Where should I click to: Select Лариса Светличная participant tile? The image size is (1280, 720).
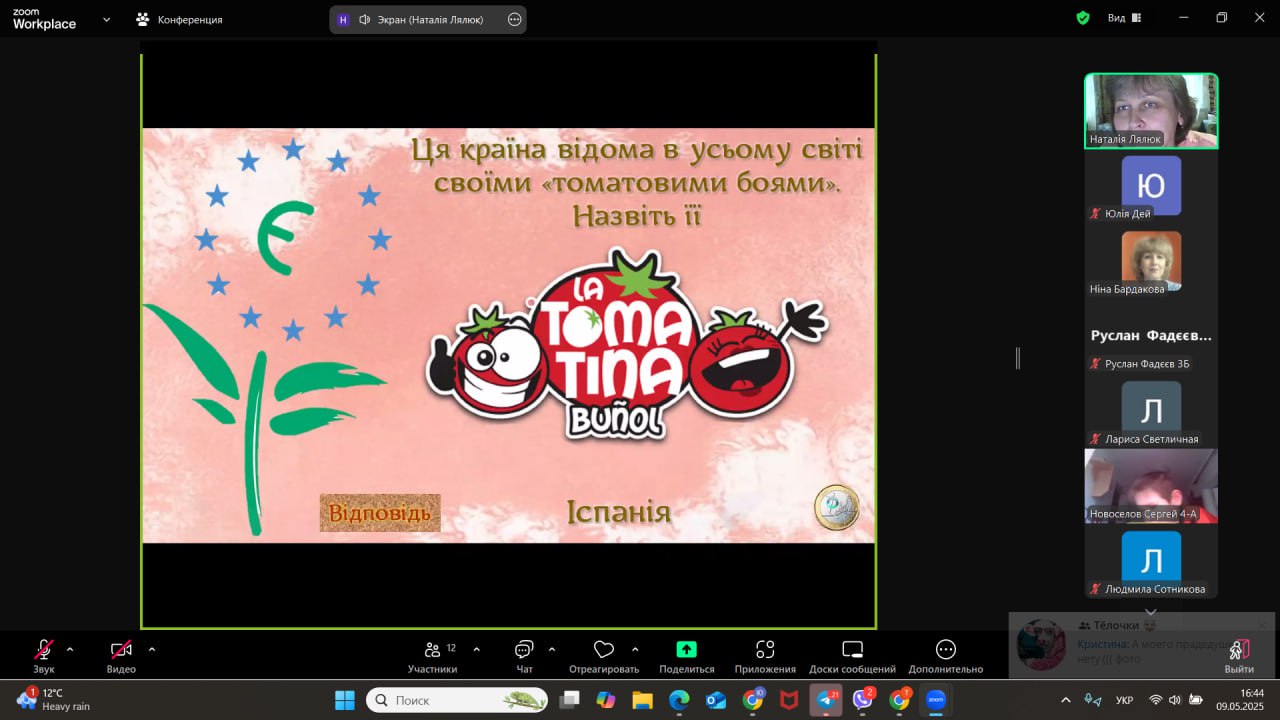pos(1151,413)
